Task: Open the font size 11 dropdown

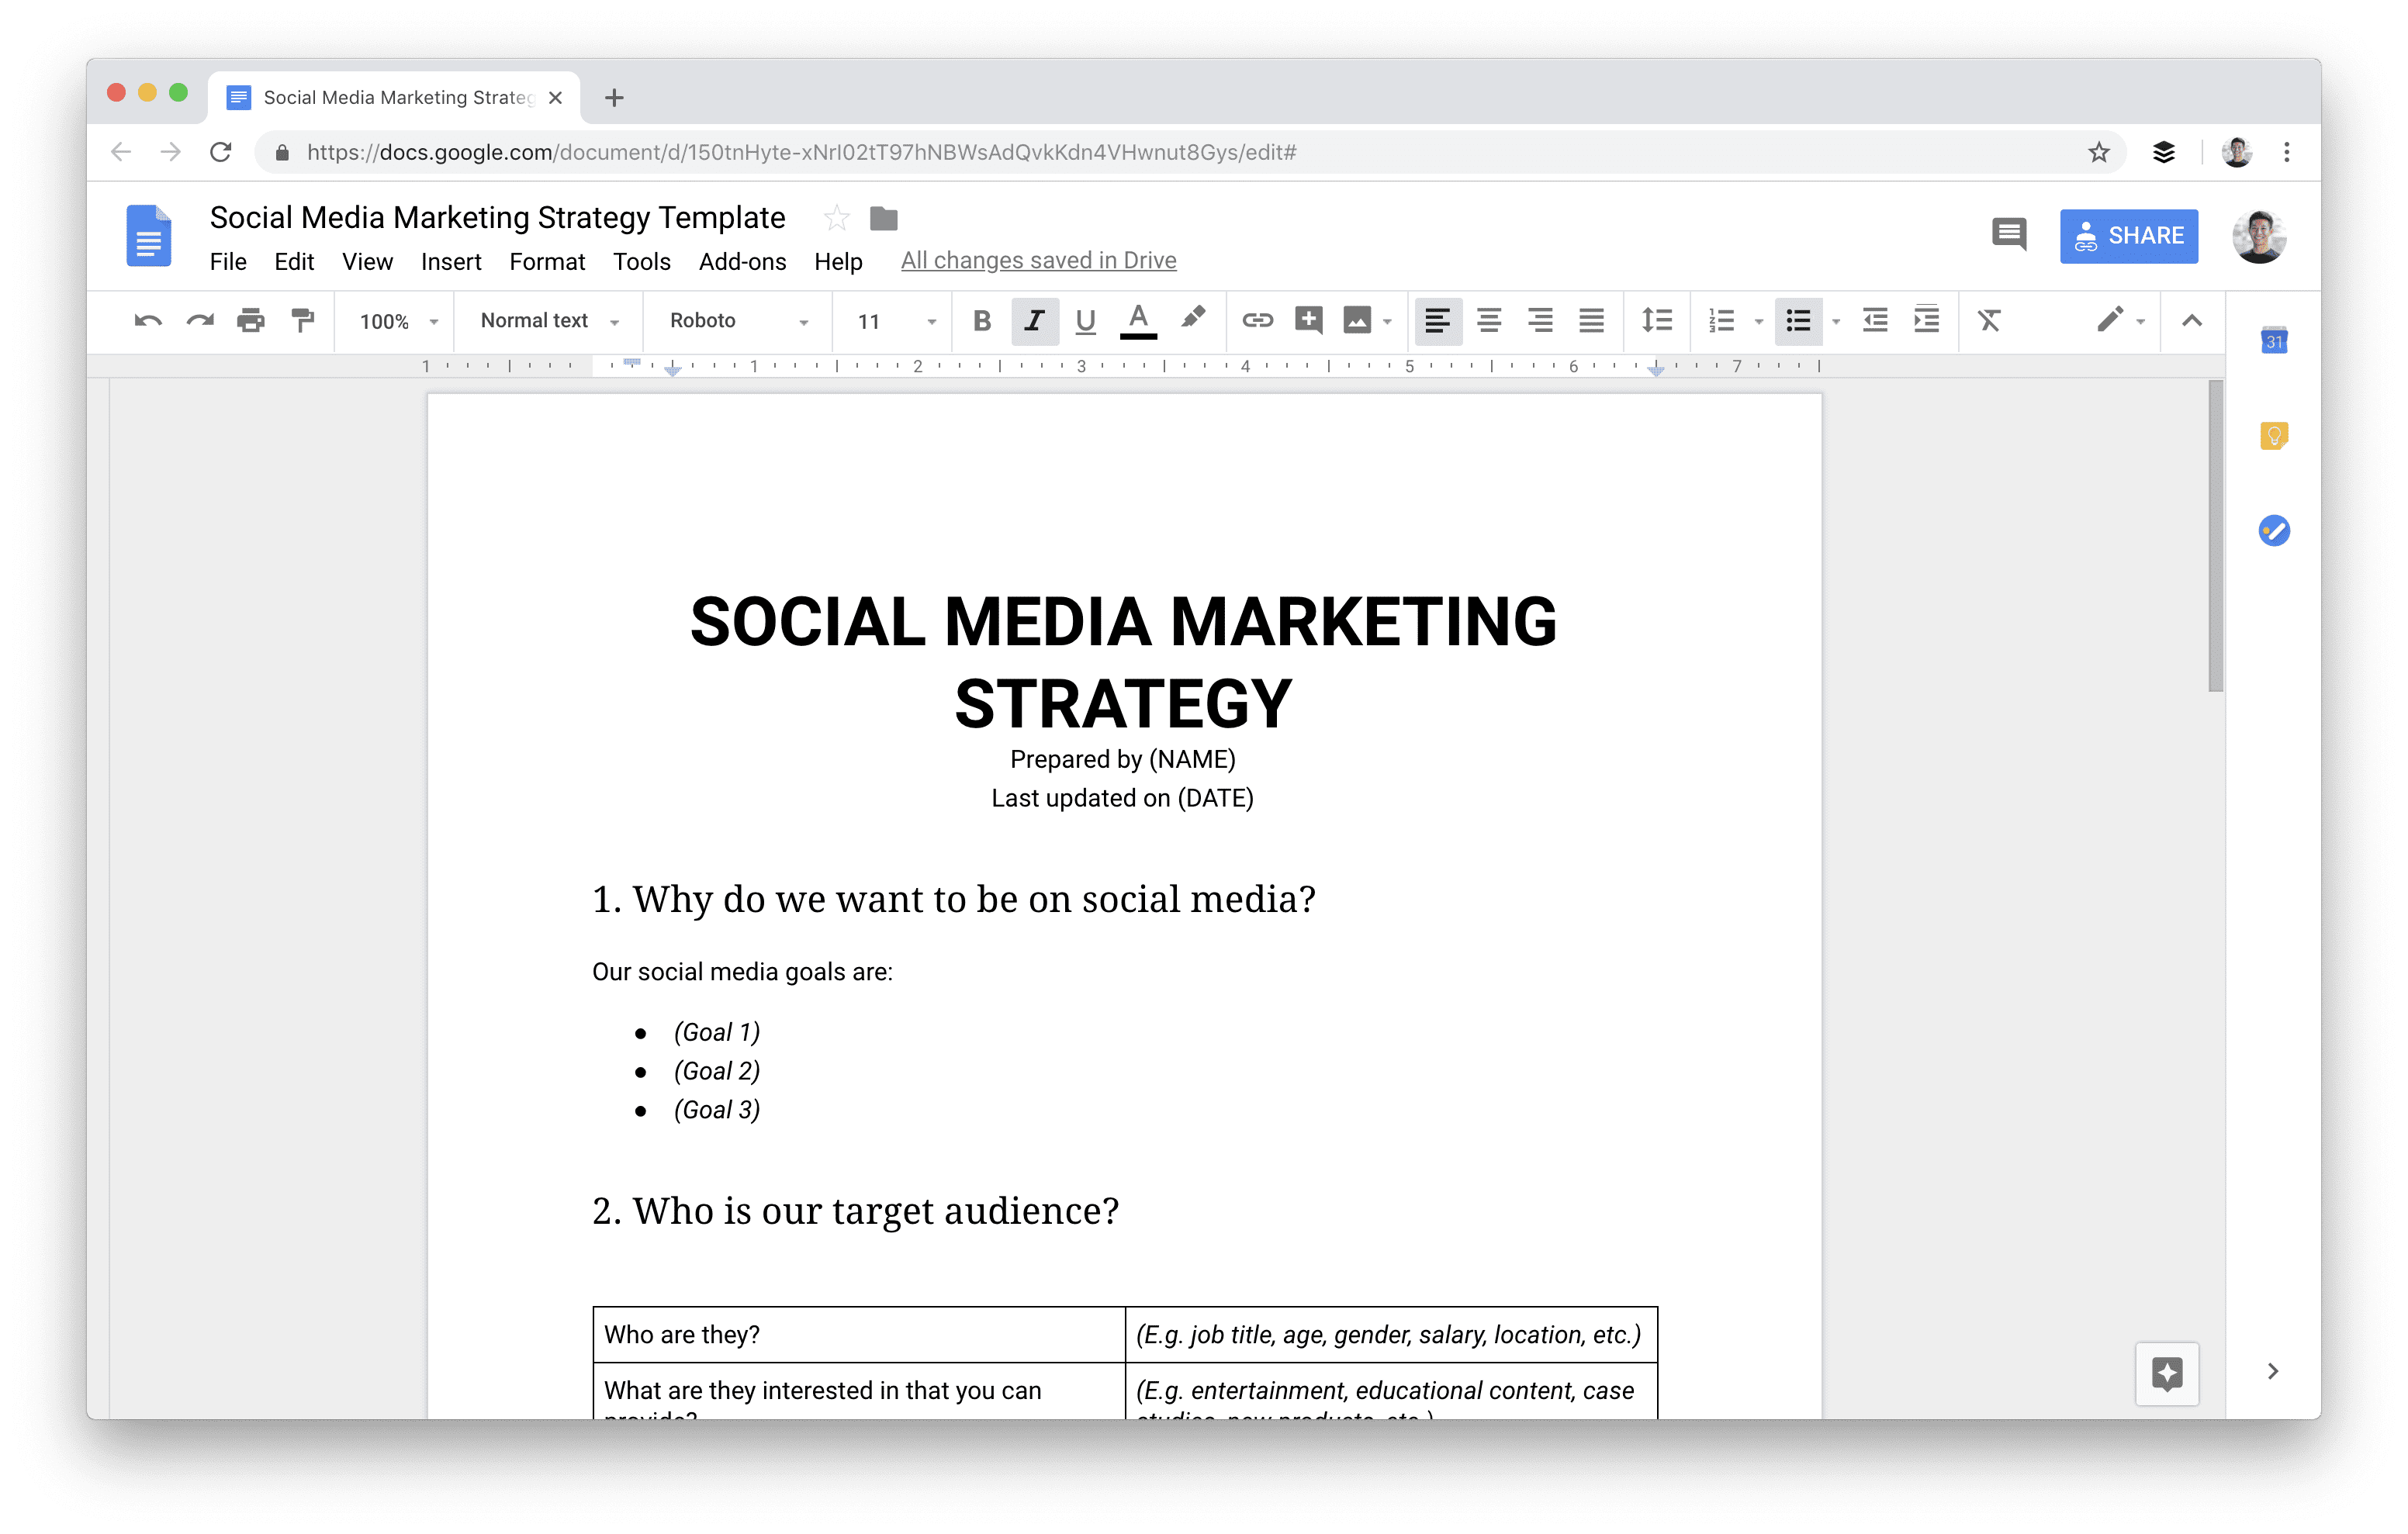Action: point(896,322)
